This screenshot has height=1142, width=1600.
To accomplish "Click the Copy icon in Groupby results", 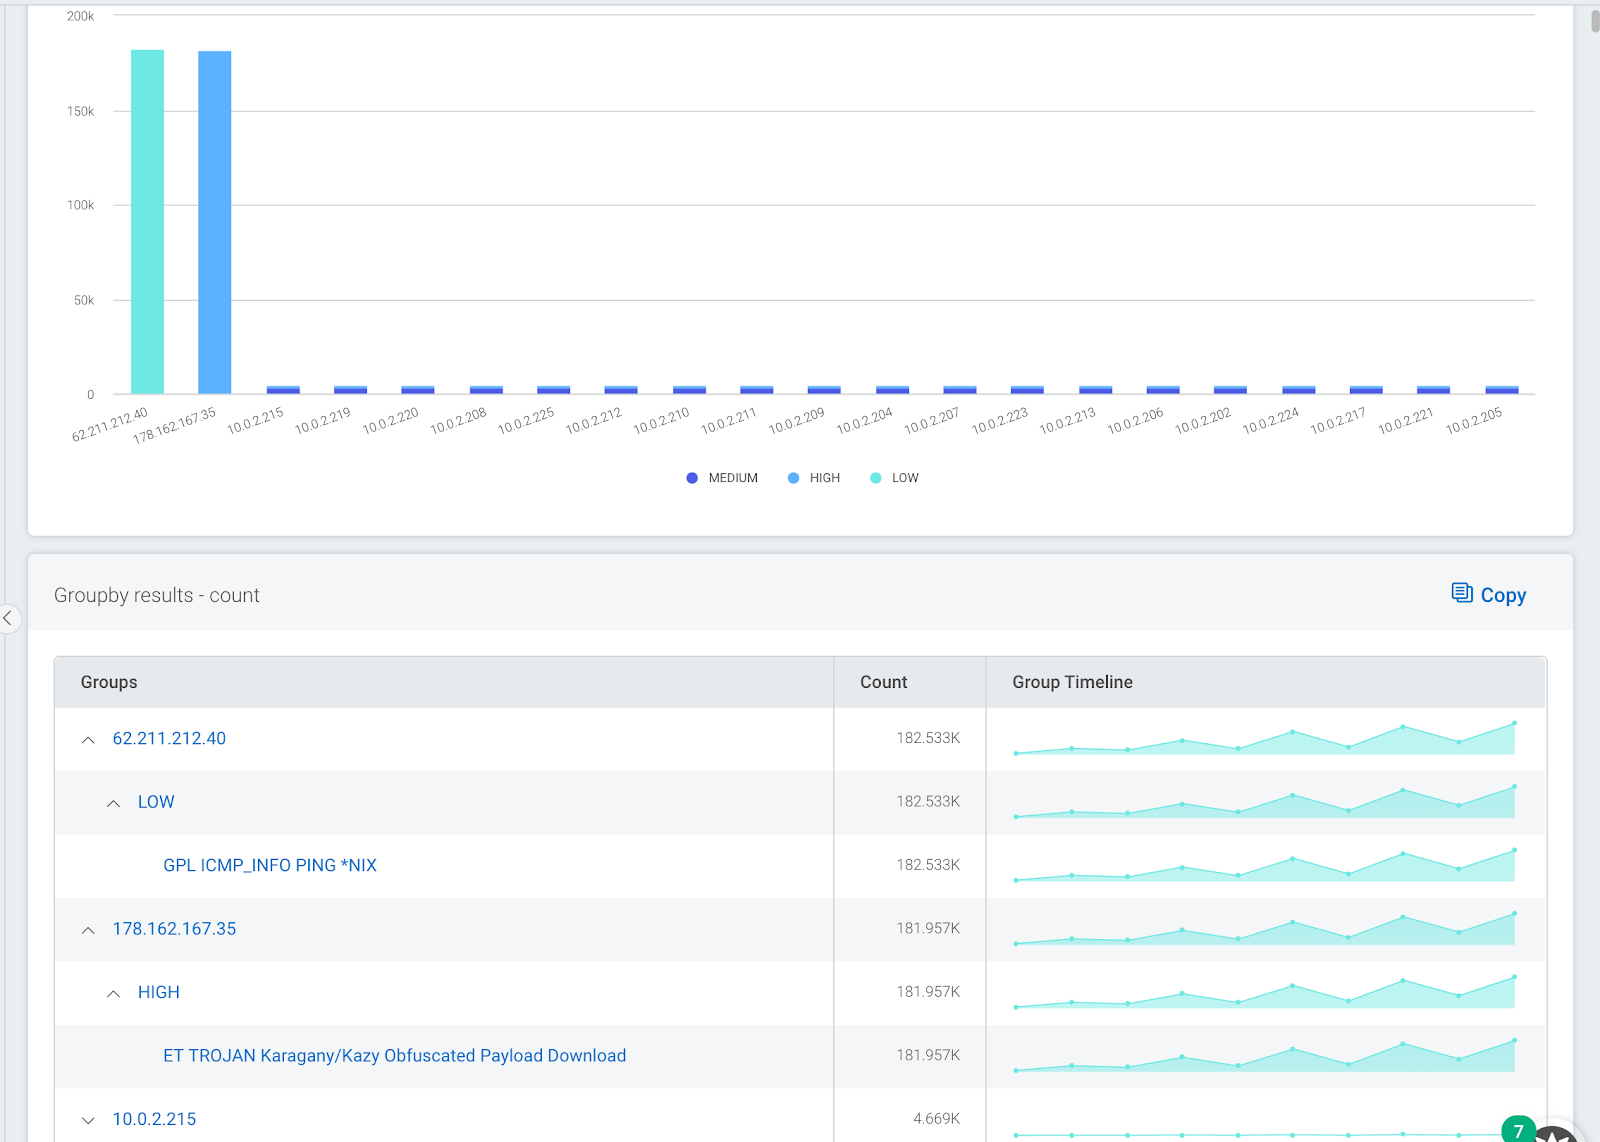I will pos(1488,594).
